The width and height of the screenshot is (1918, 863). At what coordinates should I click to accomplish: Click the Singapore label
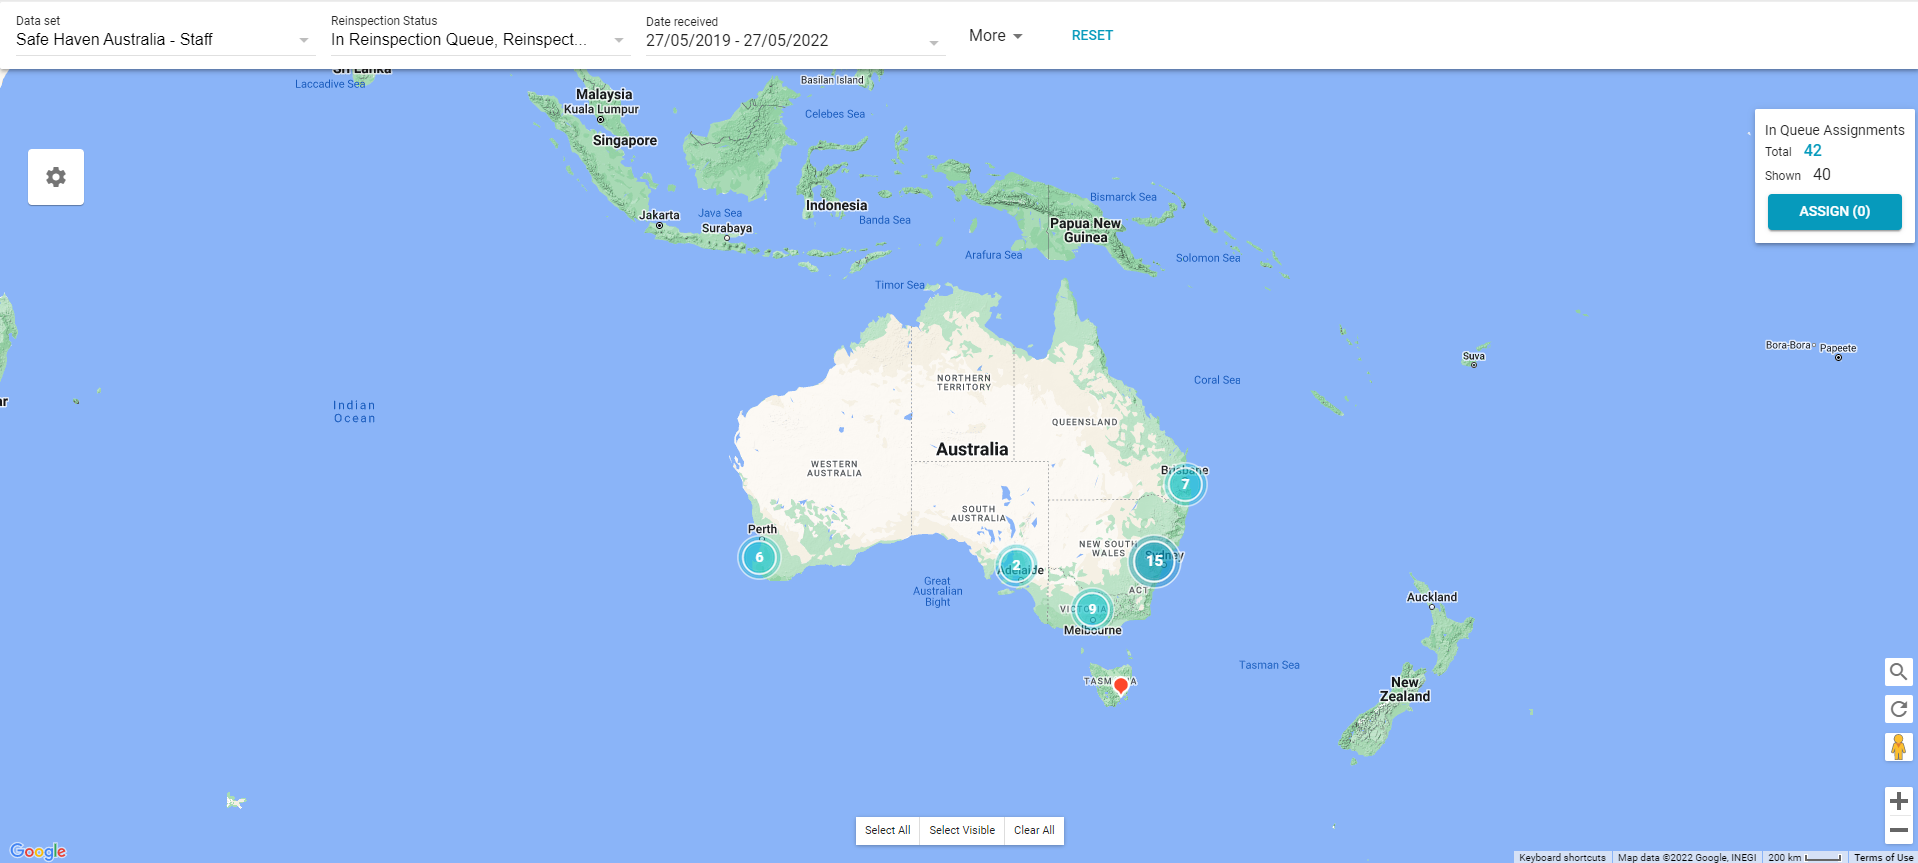[x=625, y=140]
